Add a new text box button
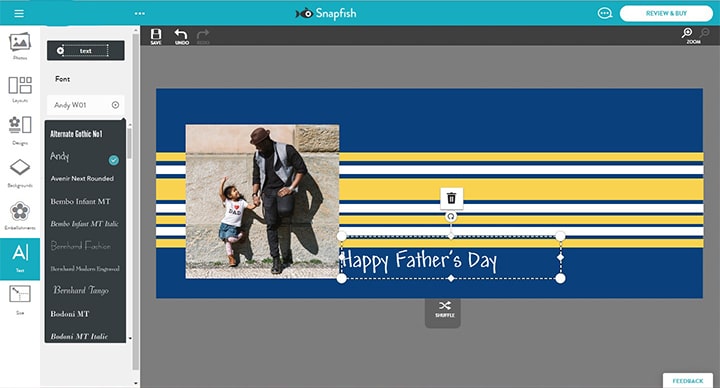 click(x=85, y=51)
